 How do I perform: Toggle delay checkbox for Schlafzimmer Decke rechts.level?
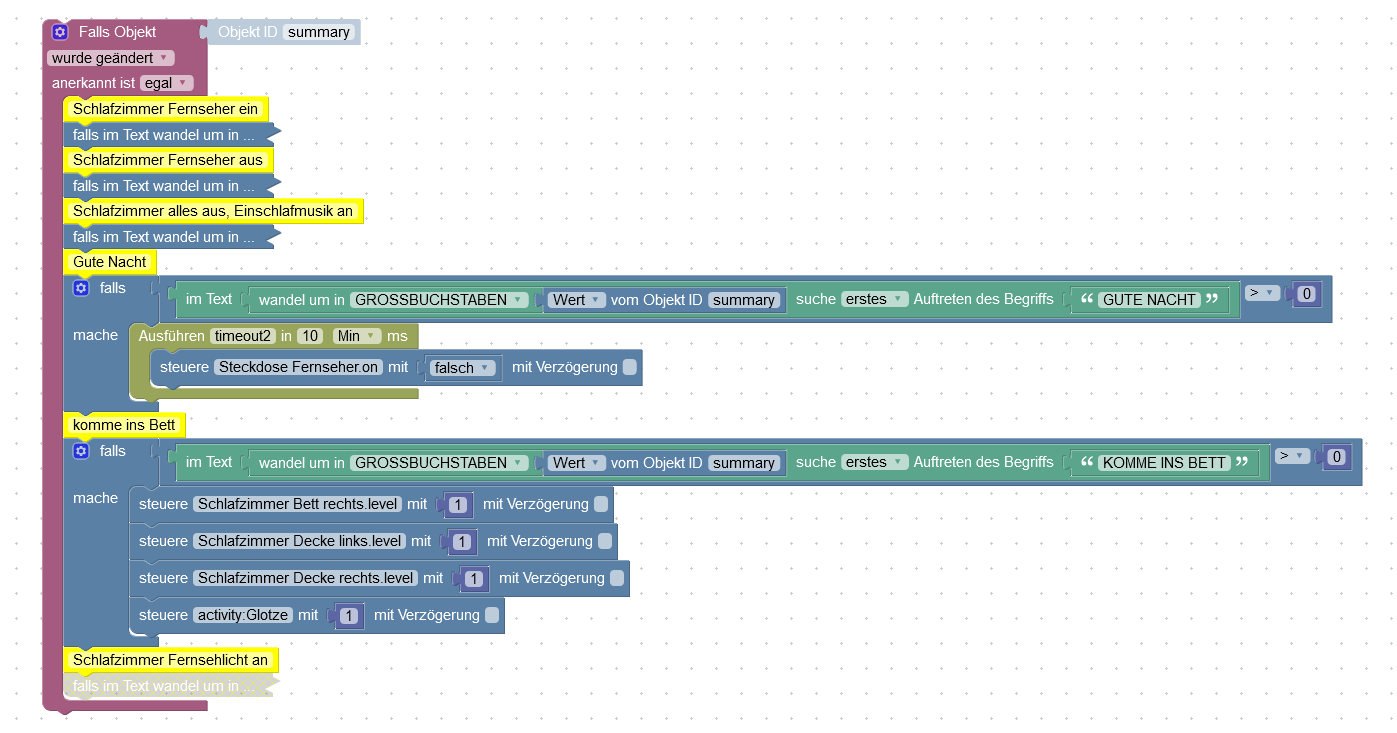click(x=617, y=578)
